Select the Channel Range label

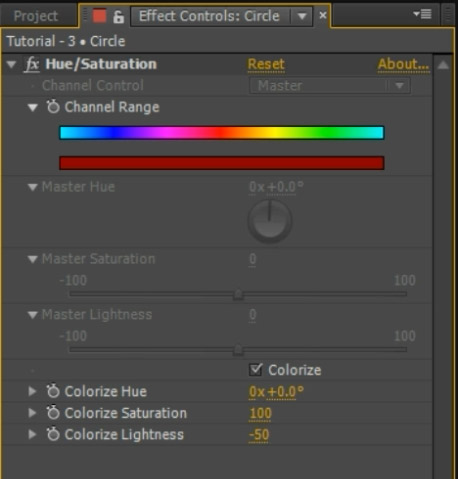click(112, 107)
